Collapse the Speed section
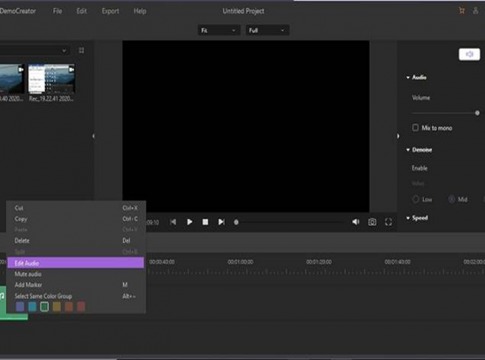Viewport: 485px width, 360px height. pyautogui.click(x=408, y=218)
